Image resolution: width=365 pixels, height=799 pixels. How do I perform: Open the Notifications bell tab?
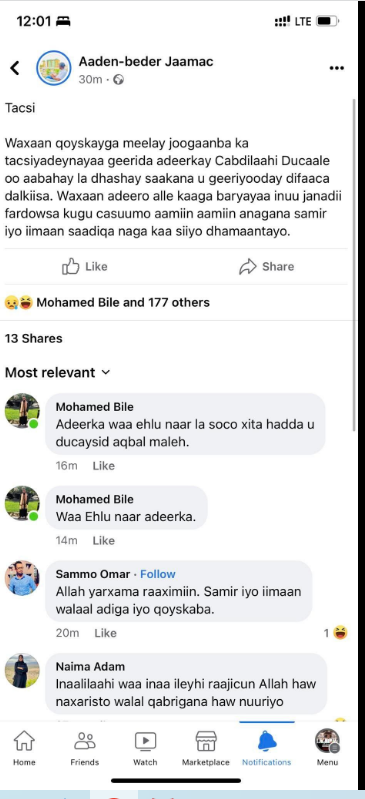click(x=267, y=748)
